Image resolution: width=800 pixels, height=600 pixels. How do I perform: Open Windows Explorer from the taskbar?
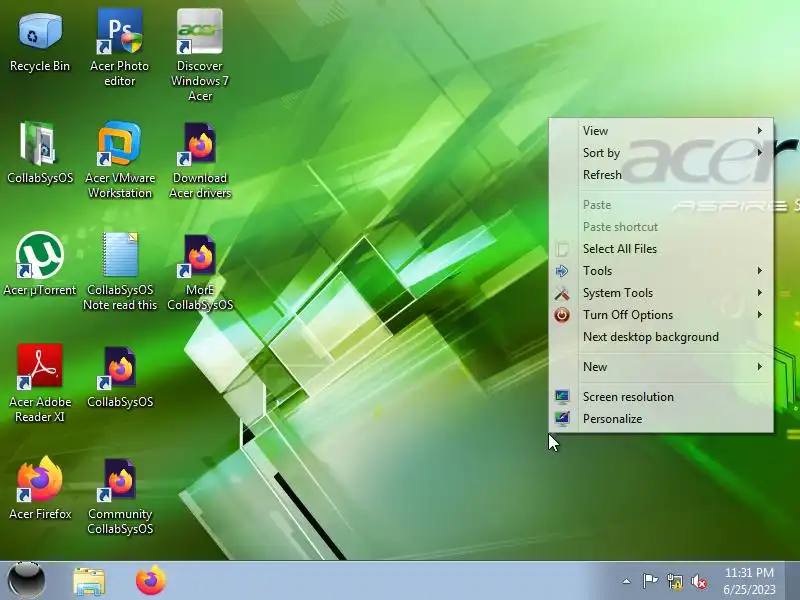pos(89,581)
